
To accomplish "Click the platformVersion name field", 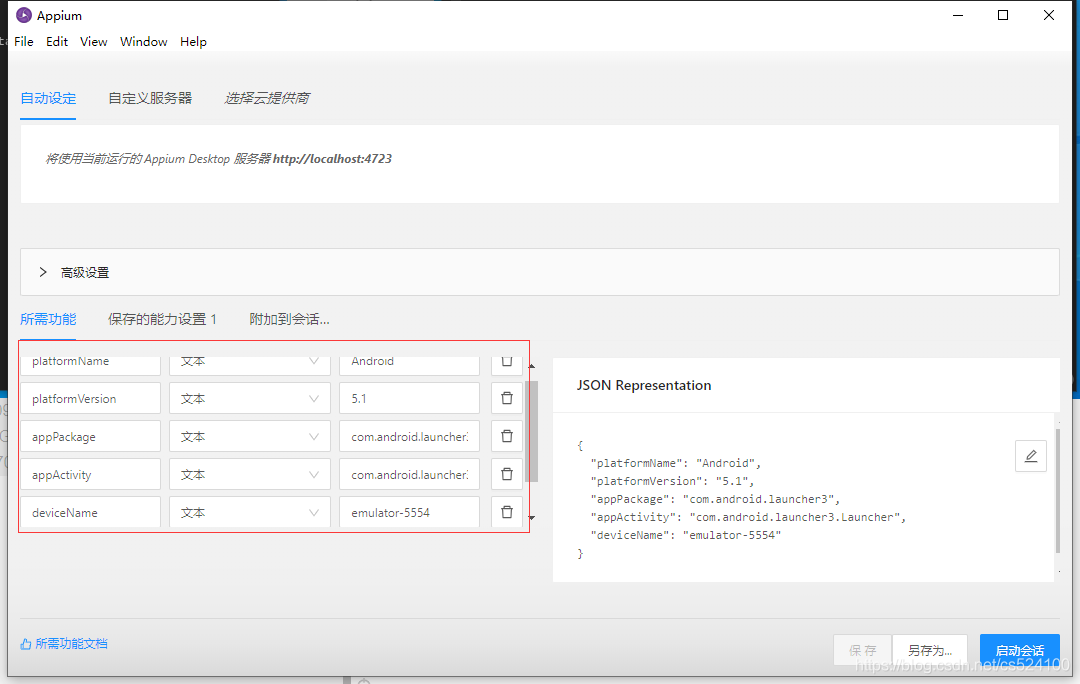I will [90, 398].
